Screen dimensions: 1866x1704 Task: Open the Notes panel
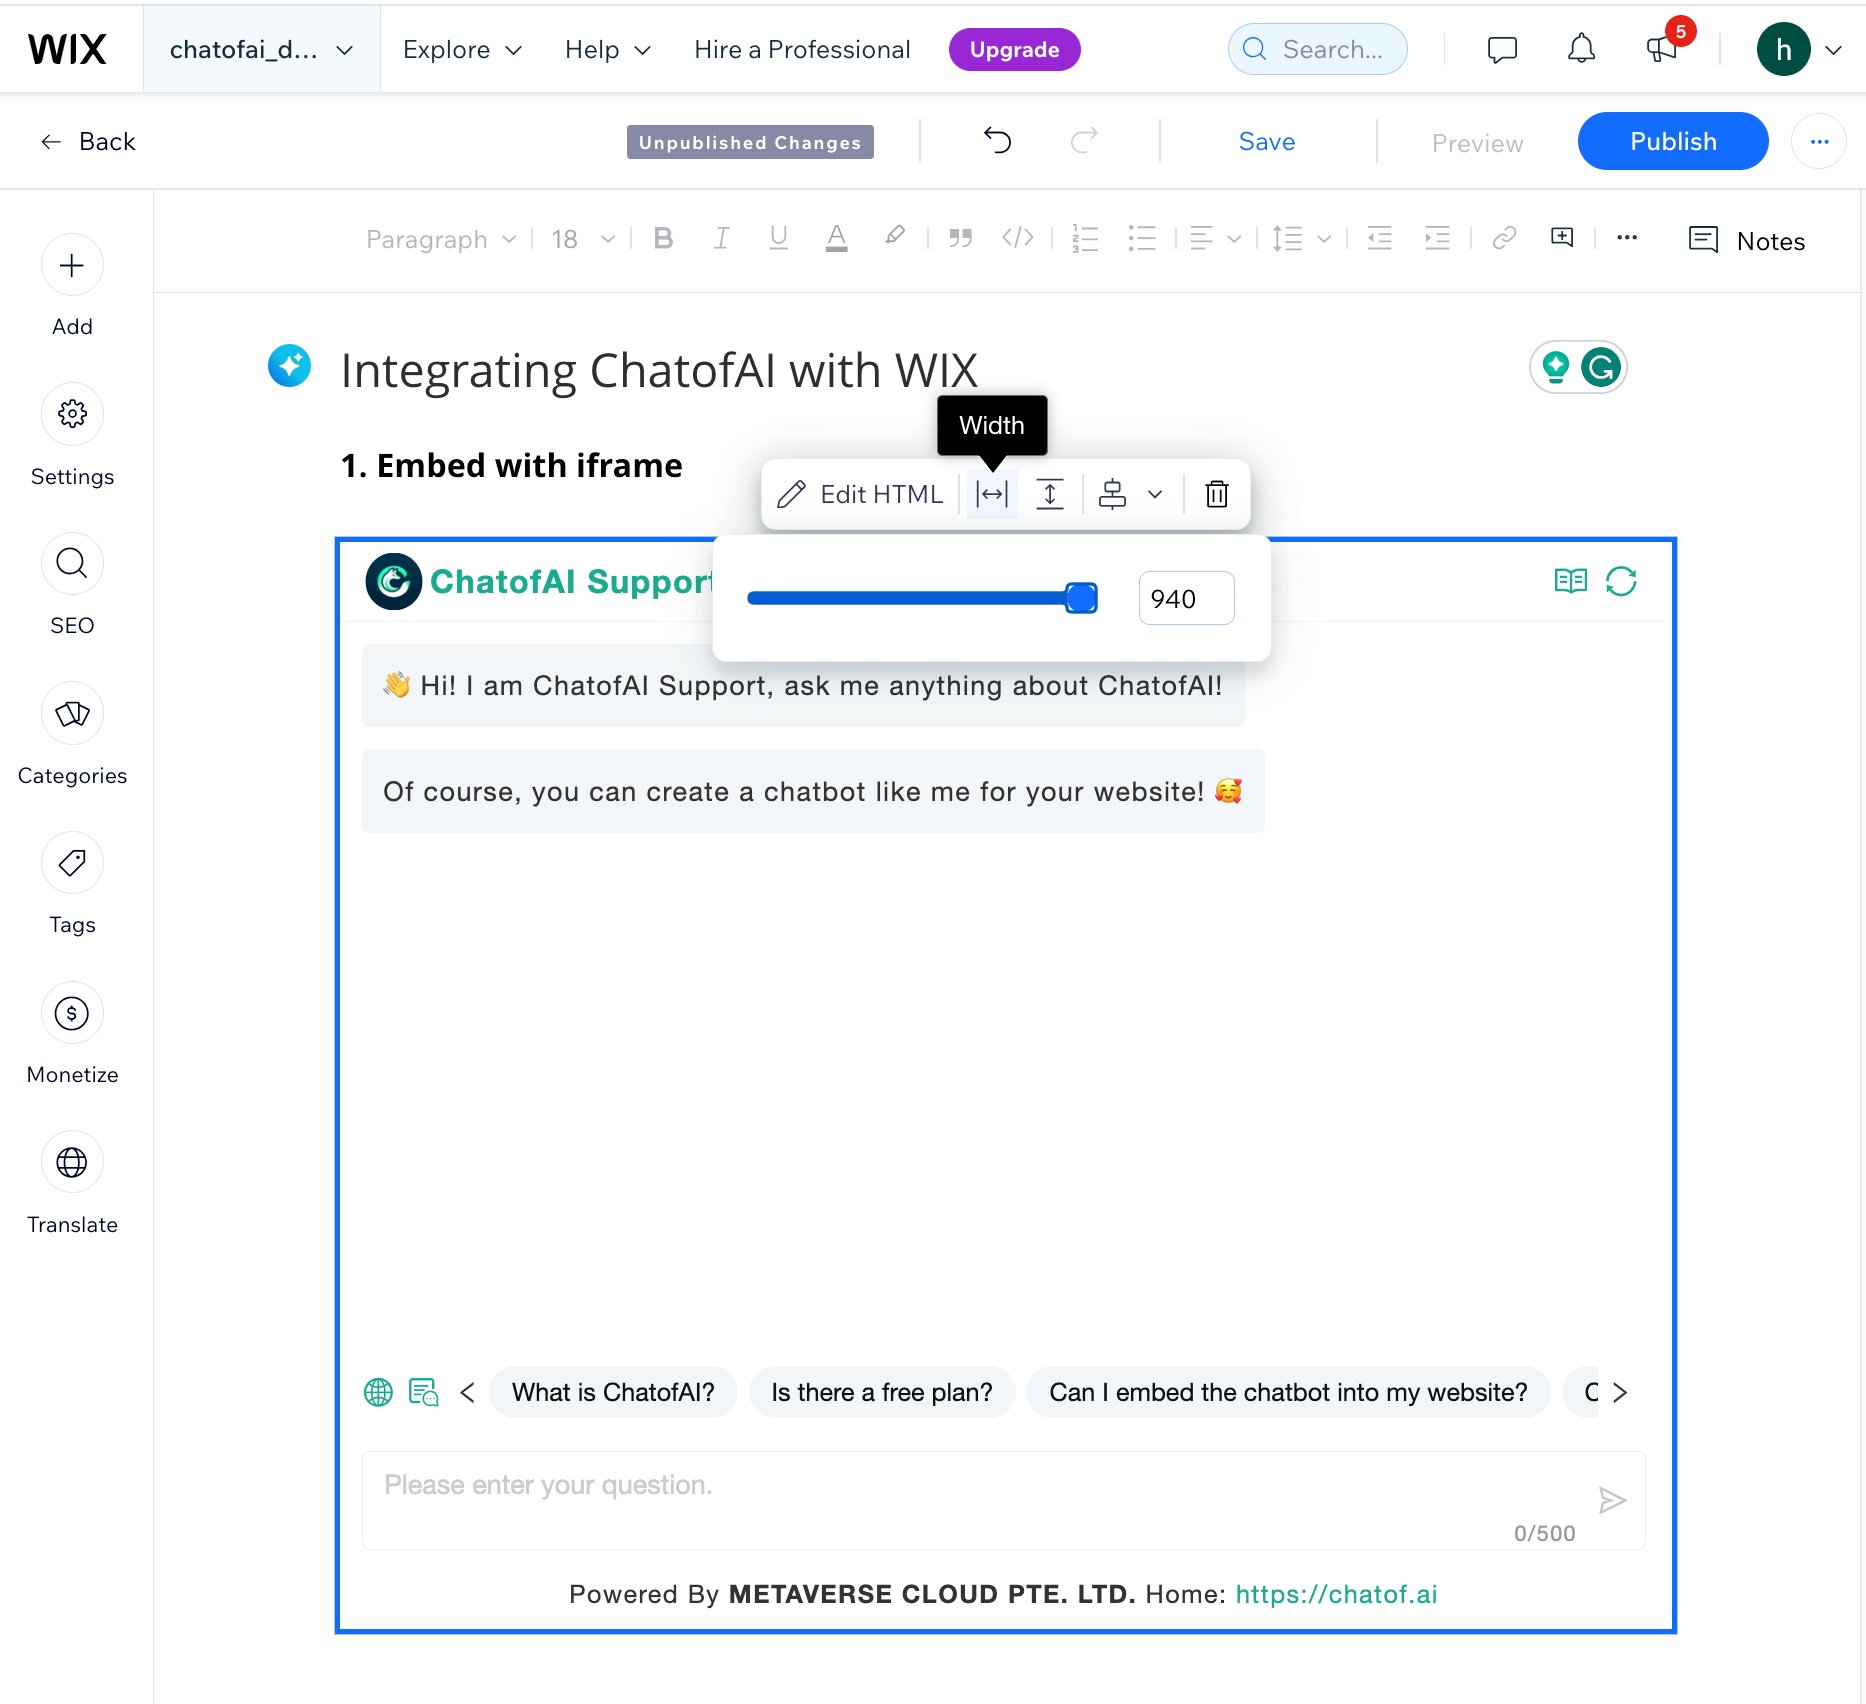tap(1746, 240)
